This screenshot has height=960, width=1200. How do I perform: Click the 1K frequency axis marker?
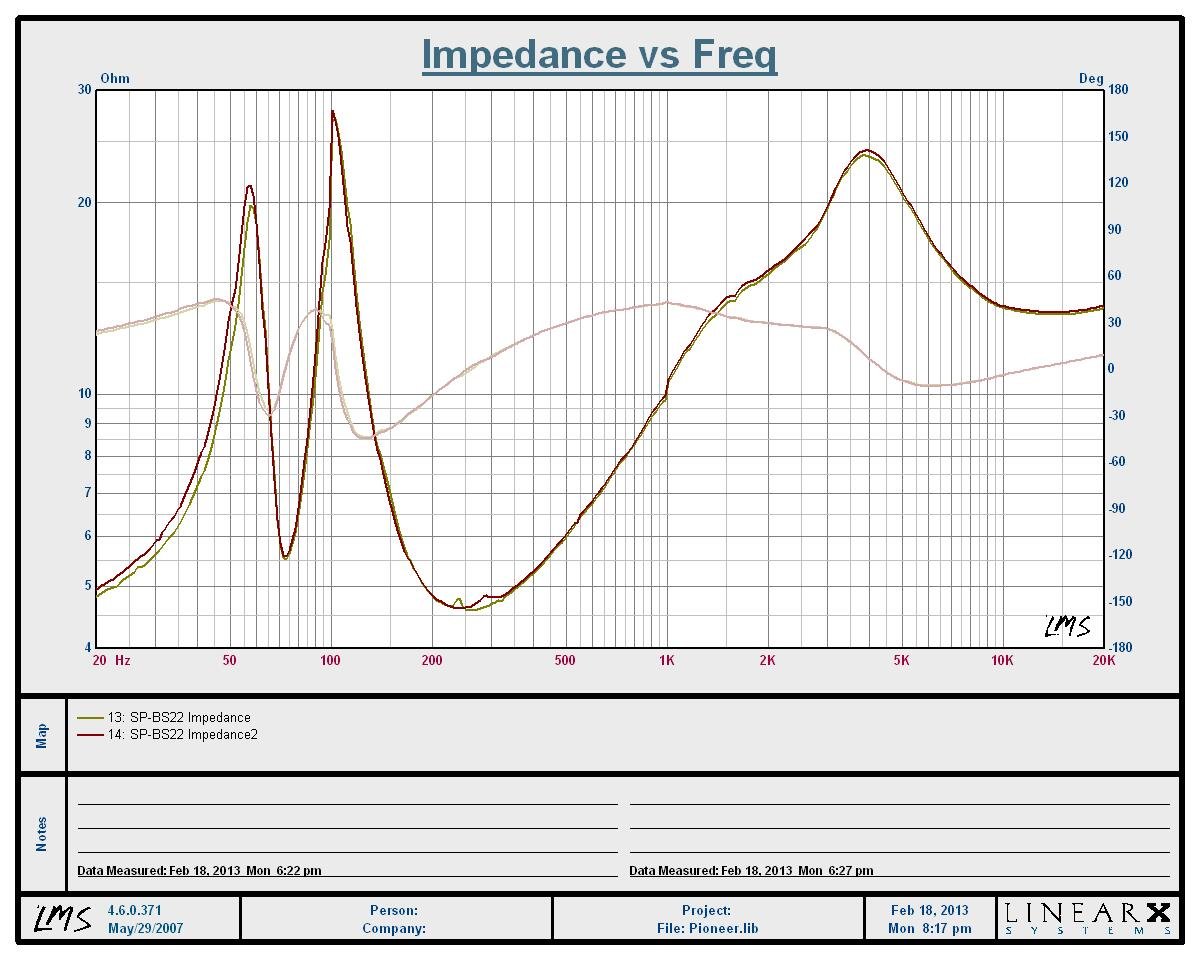click(667, 660)
